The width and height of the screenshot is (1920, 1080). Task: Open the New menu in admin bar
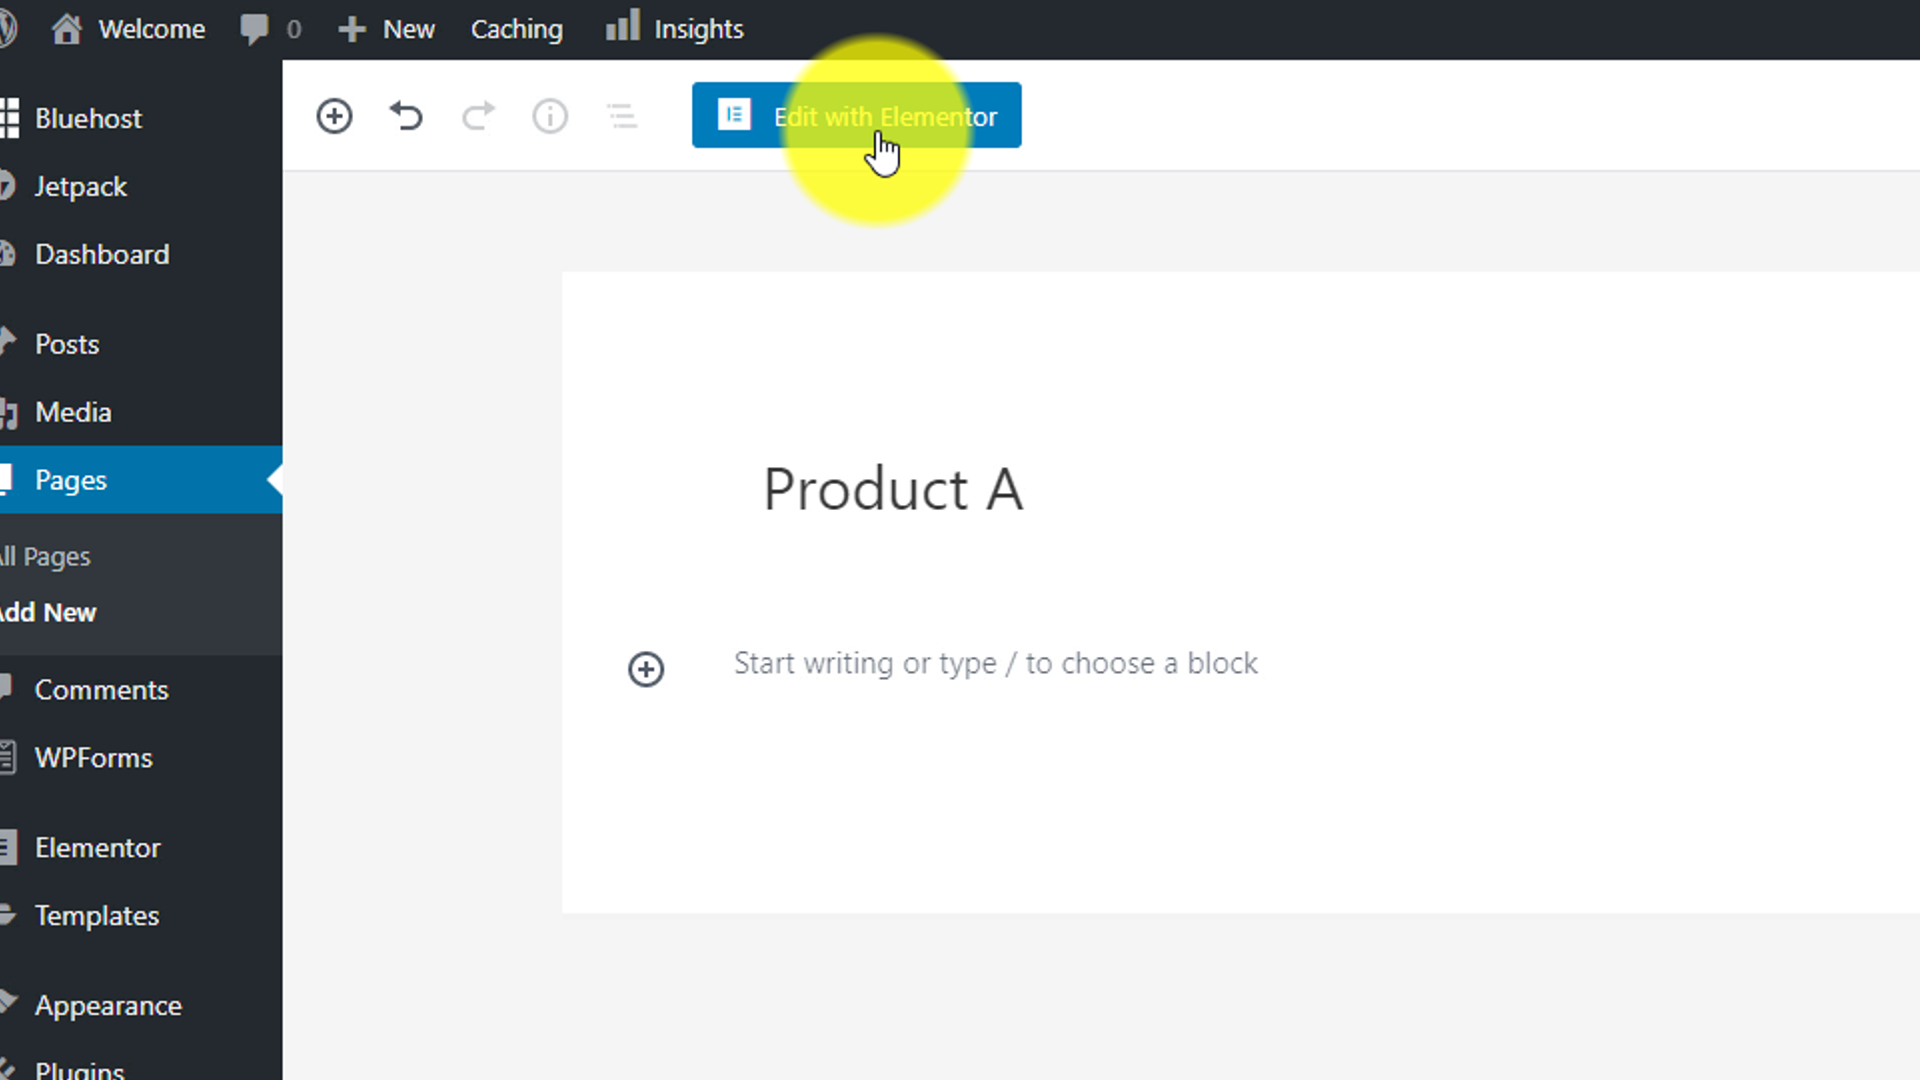pos(388,29)
